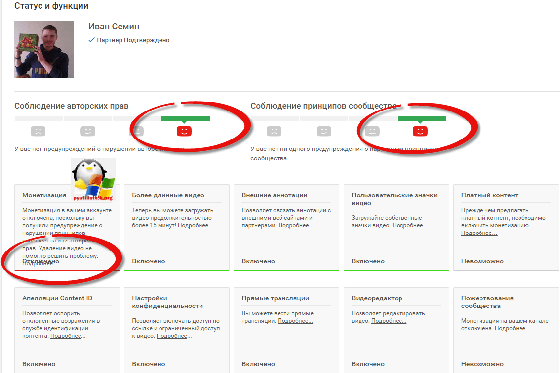The image size is (560, 373).
Task: Open the Подробнее link in Апелляции Content ID card
Action: pos(67,336)
